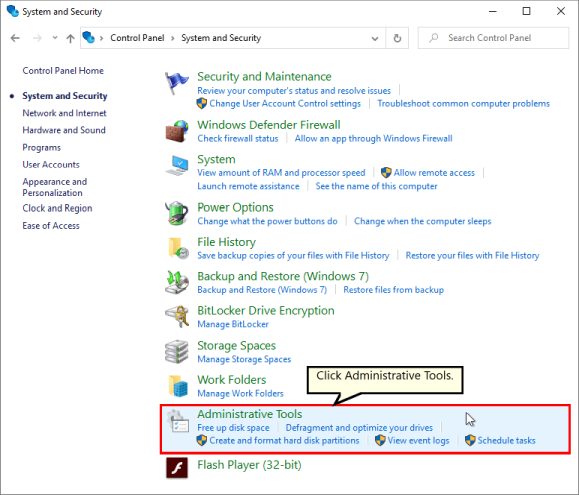Click Restore your files with File History
This screenshot has width=579, height=495.
point(472,255)
